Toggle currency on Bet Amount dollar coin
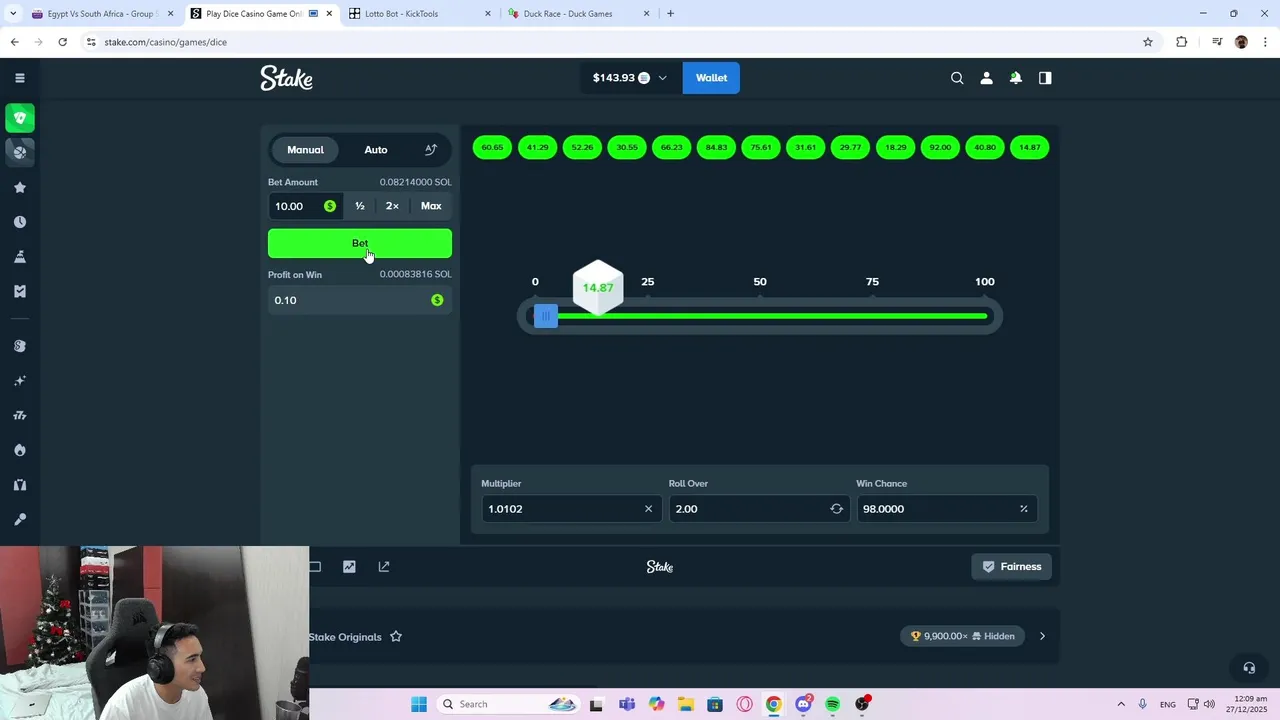Viewport: 1280px width, 720px height. pos(330,206)
